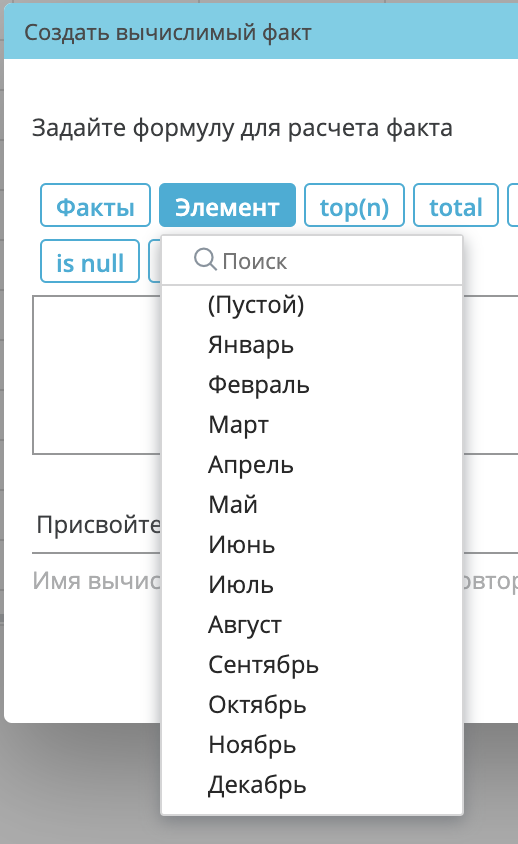Select Май in the dropdown
Screen dimensions: 518x844
tap(312, 504)
